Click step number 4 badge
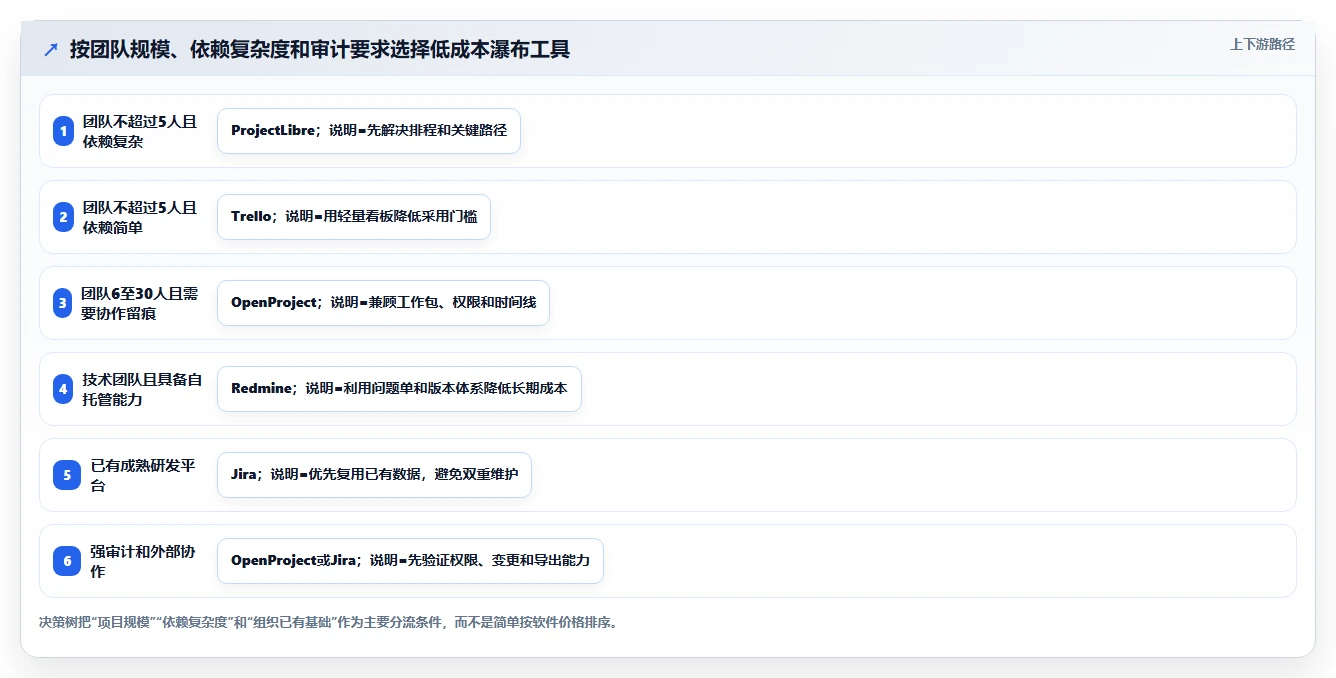 (64, 389)
